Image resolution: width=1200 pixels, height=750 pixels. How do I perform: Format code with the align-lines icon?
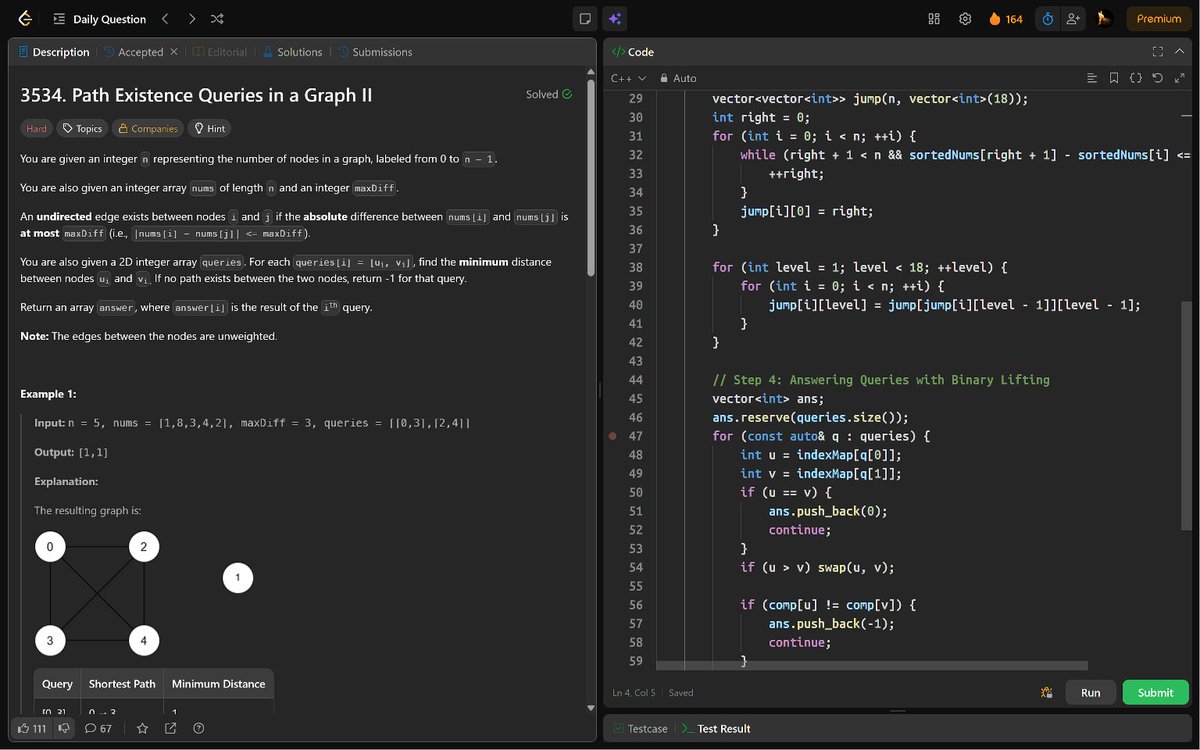click(x=1092, y=78)
